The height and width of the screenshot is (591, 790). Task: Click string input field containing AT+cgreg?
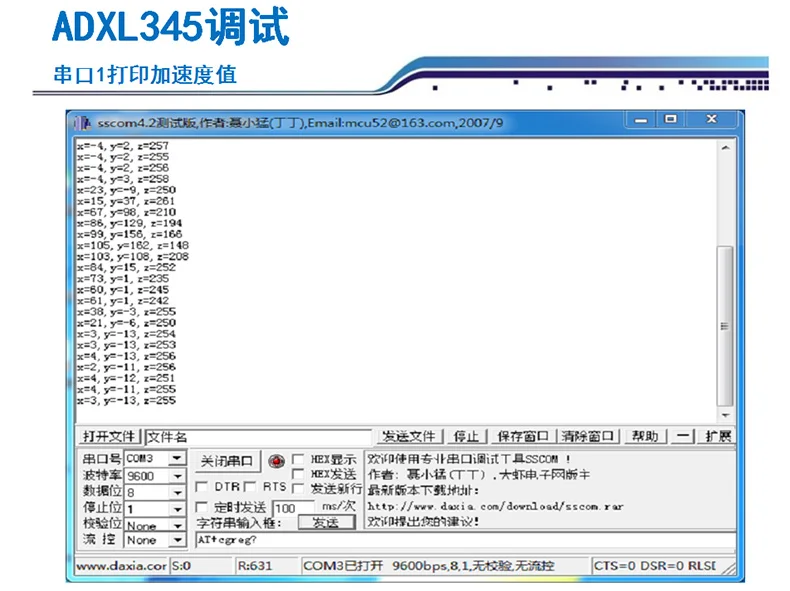(465, 540)
